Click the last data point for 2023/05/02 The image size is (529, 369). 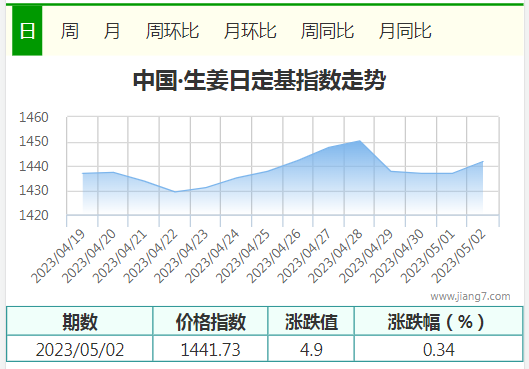483,162
